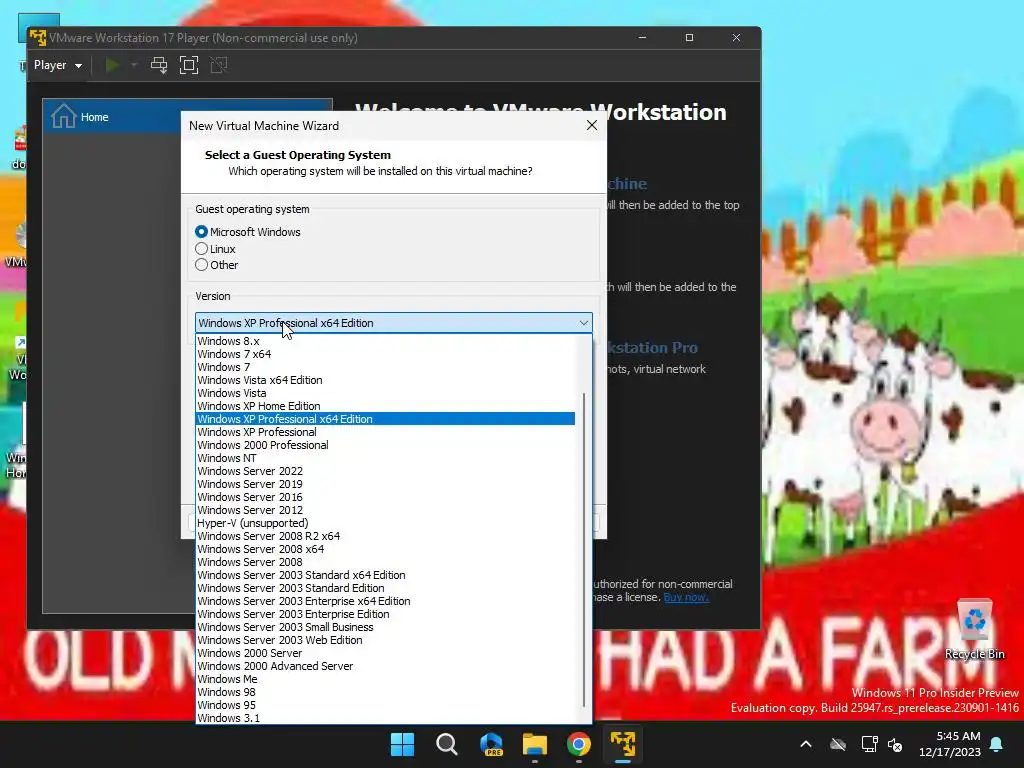
Task: Choose Windows Me option
Action: coord(385,679)
